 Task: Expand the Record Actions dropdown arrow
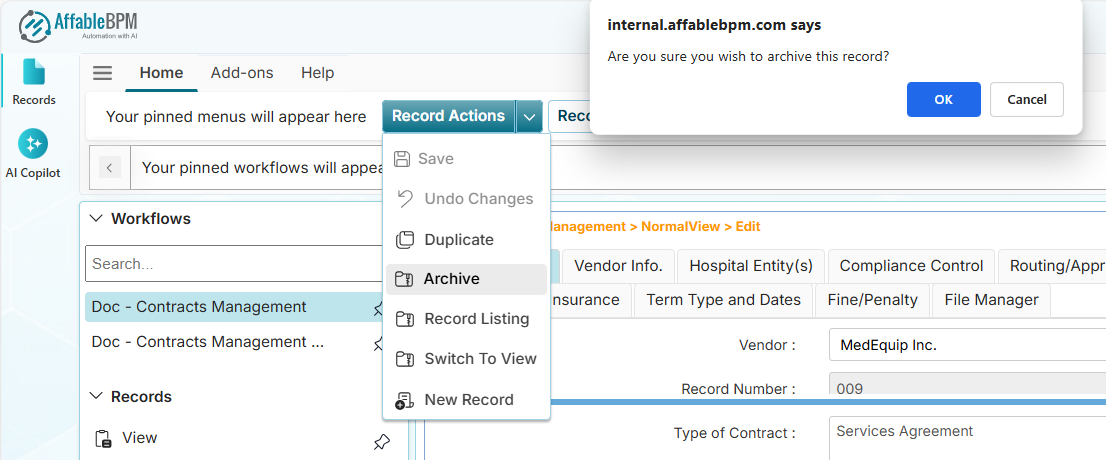[529, 117]
